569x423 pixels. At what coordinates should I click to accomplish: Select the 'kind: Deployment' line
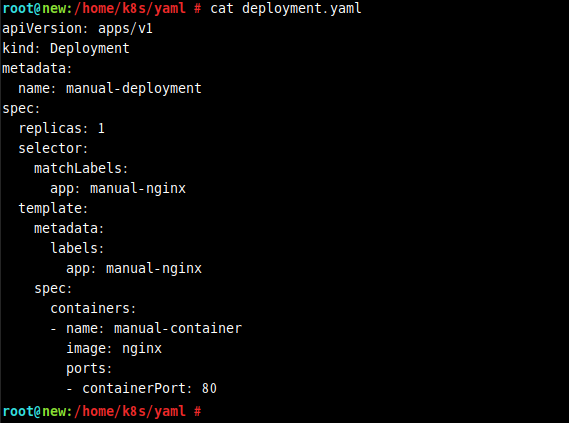coord(66,48)
